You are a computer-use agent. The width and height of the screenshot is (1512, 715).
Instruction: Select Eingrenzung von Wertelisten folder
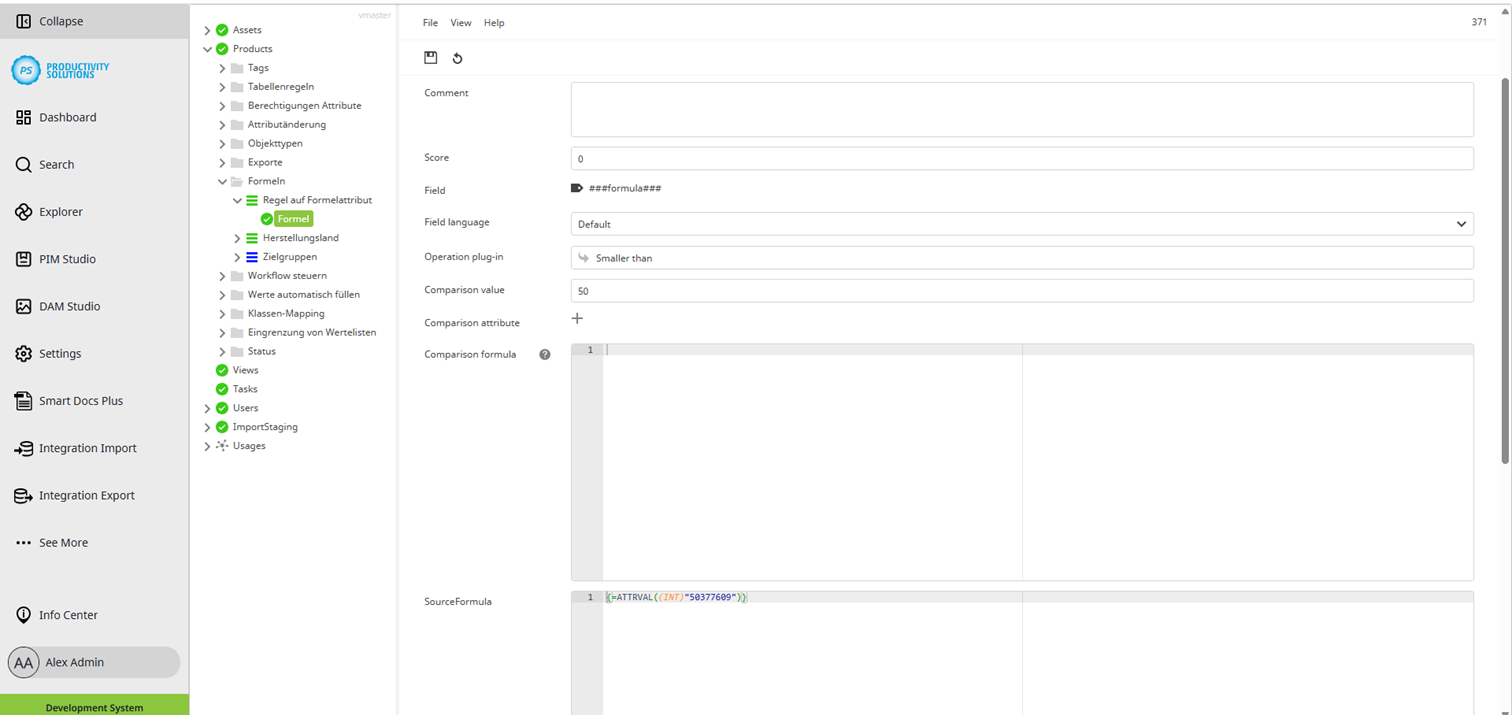pos(312,333)
